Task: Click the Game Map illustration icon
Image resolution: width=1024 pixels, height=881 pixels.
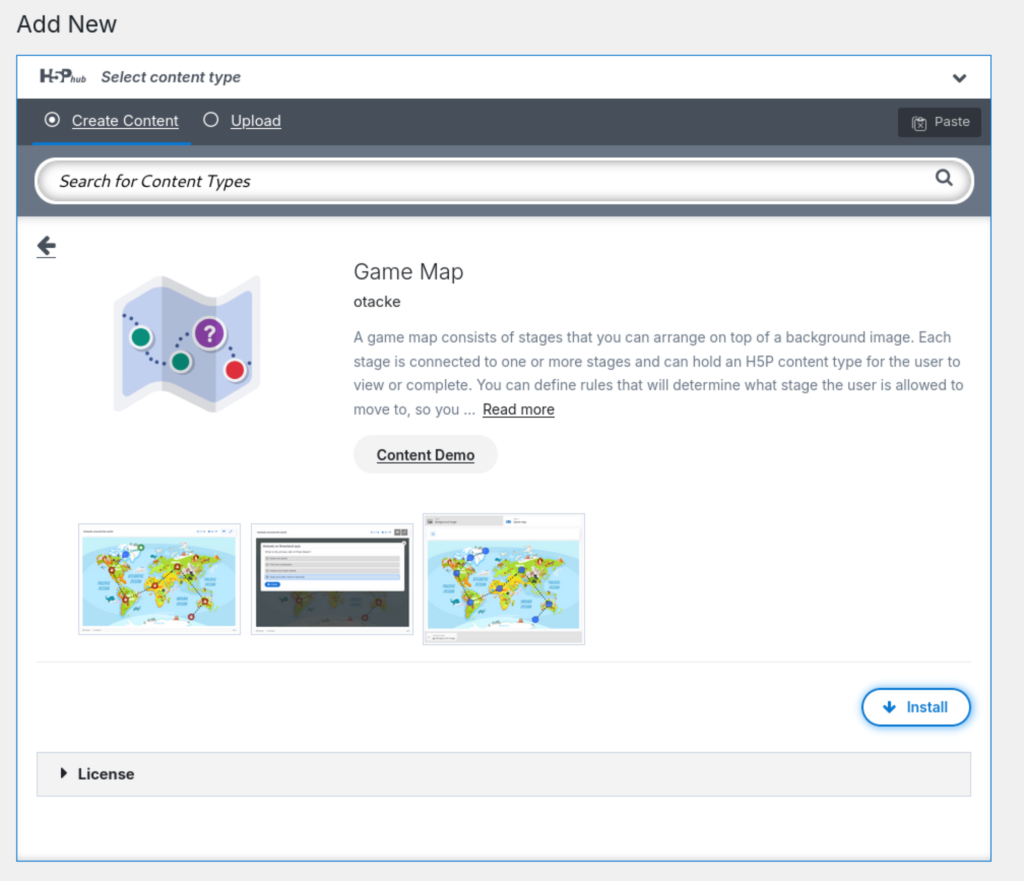Action: tap(186, 341)
